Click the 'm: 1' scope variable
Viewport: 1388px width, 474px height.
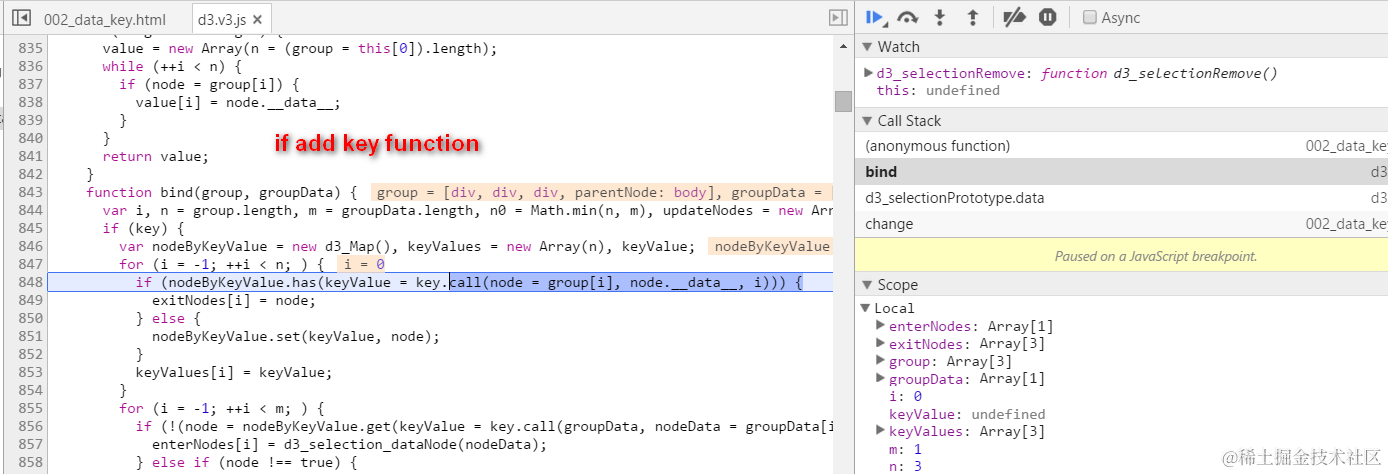905,450
